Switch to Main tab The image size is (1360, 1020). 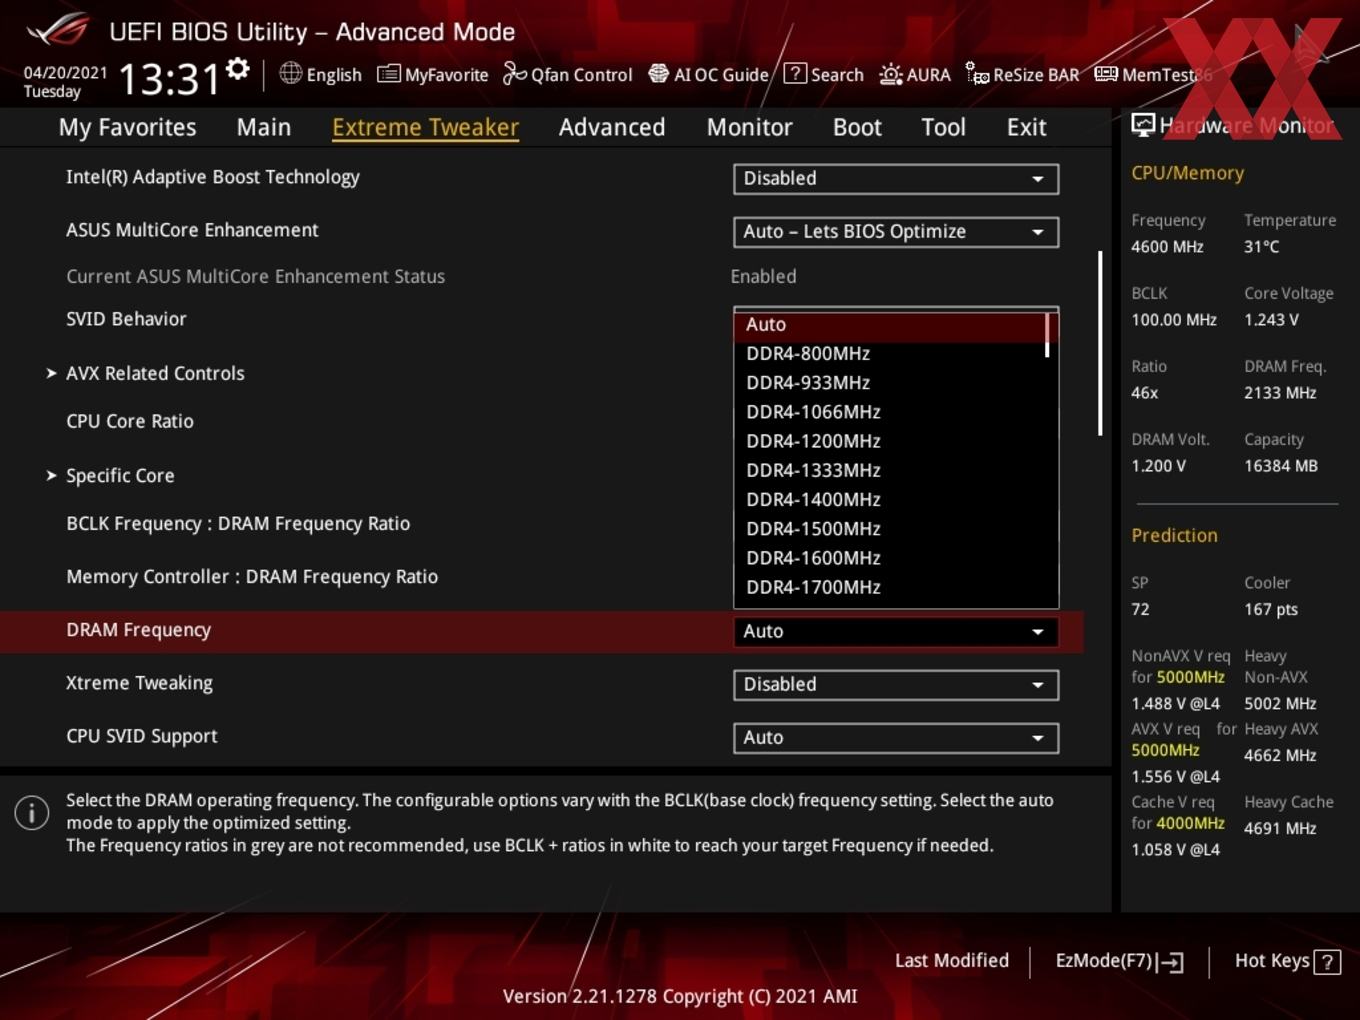(264, 128)
